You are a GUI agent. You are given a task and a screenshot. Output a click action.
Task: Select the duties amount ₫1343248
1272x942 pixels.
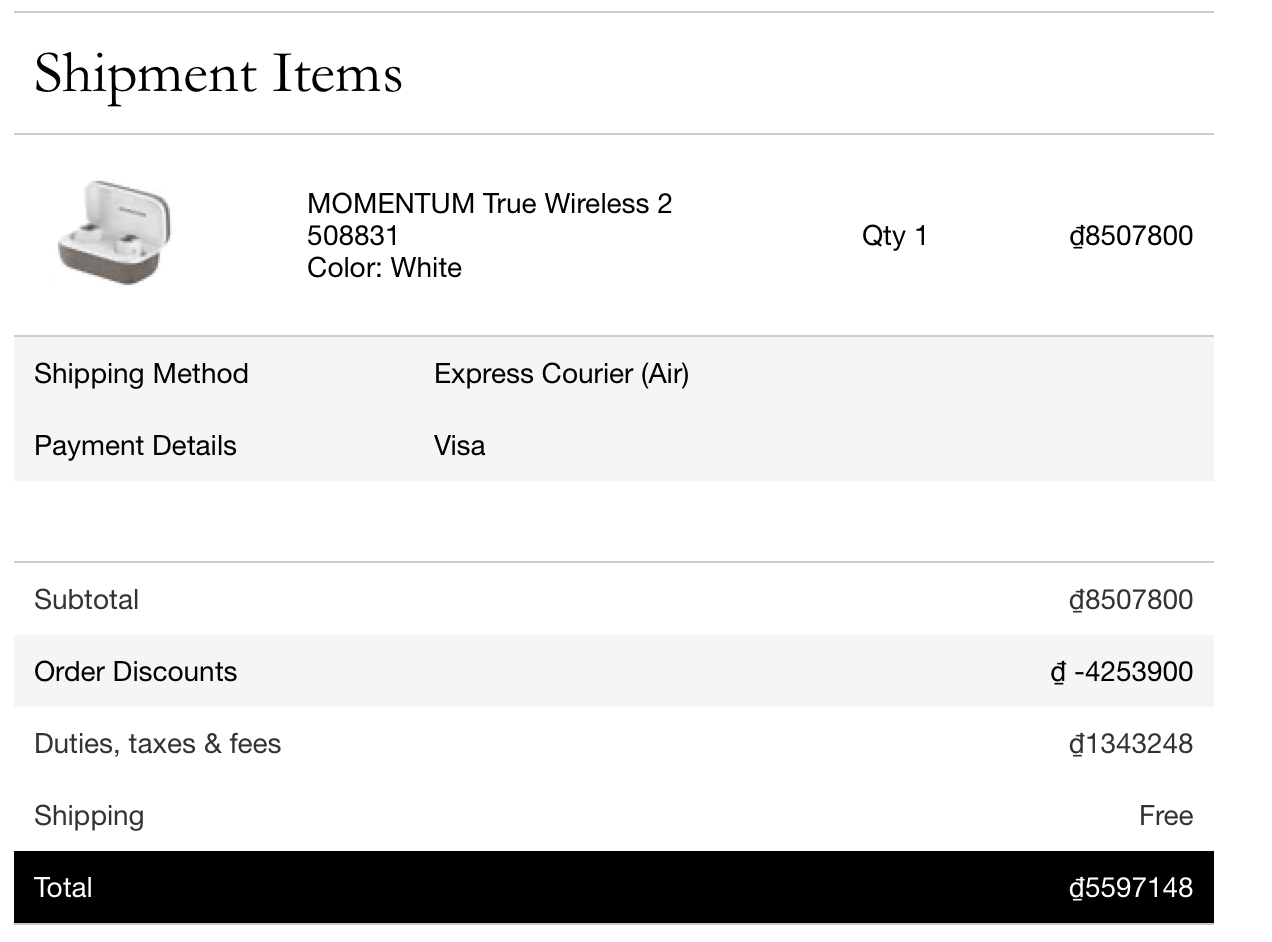[x=1130, y=744]
